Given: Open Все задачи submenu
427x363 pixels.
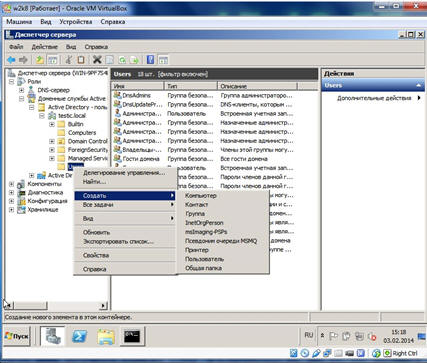Looking at the screenshot, I should click(125, 205).
